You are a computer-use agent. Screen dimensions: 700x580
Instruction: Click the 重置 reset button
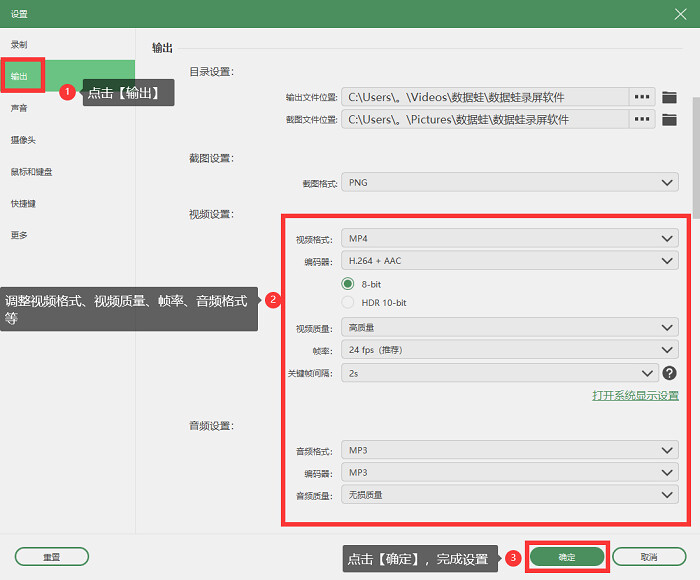pos(52,557)
